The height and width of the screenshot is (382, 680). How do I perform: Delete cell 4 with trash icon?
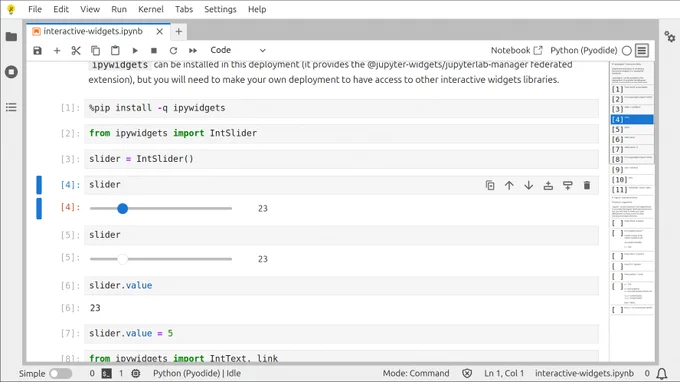[x=587, y=186]
